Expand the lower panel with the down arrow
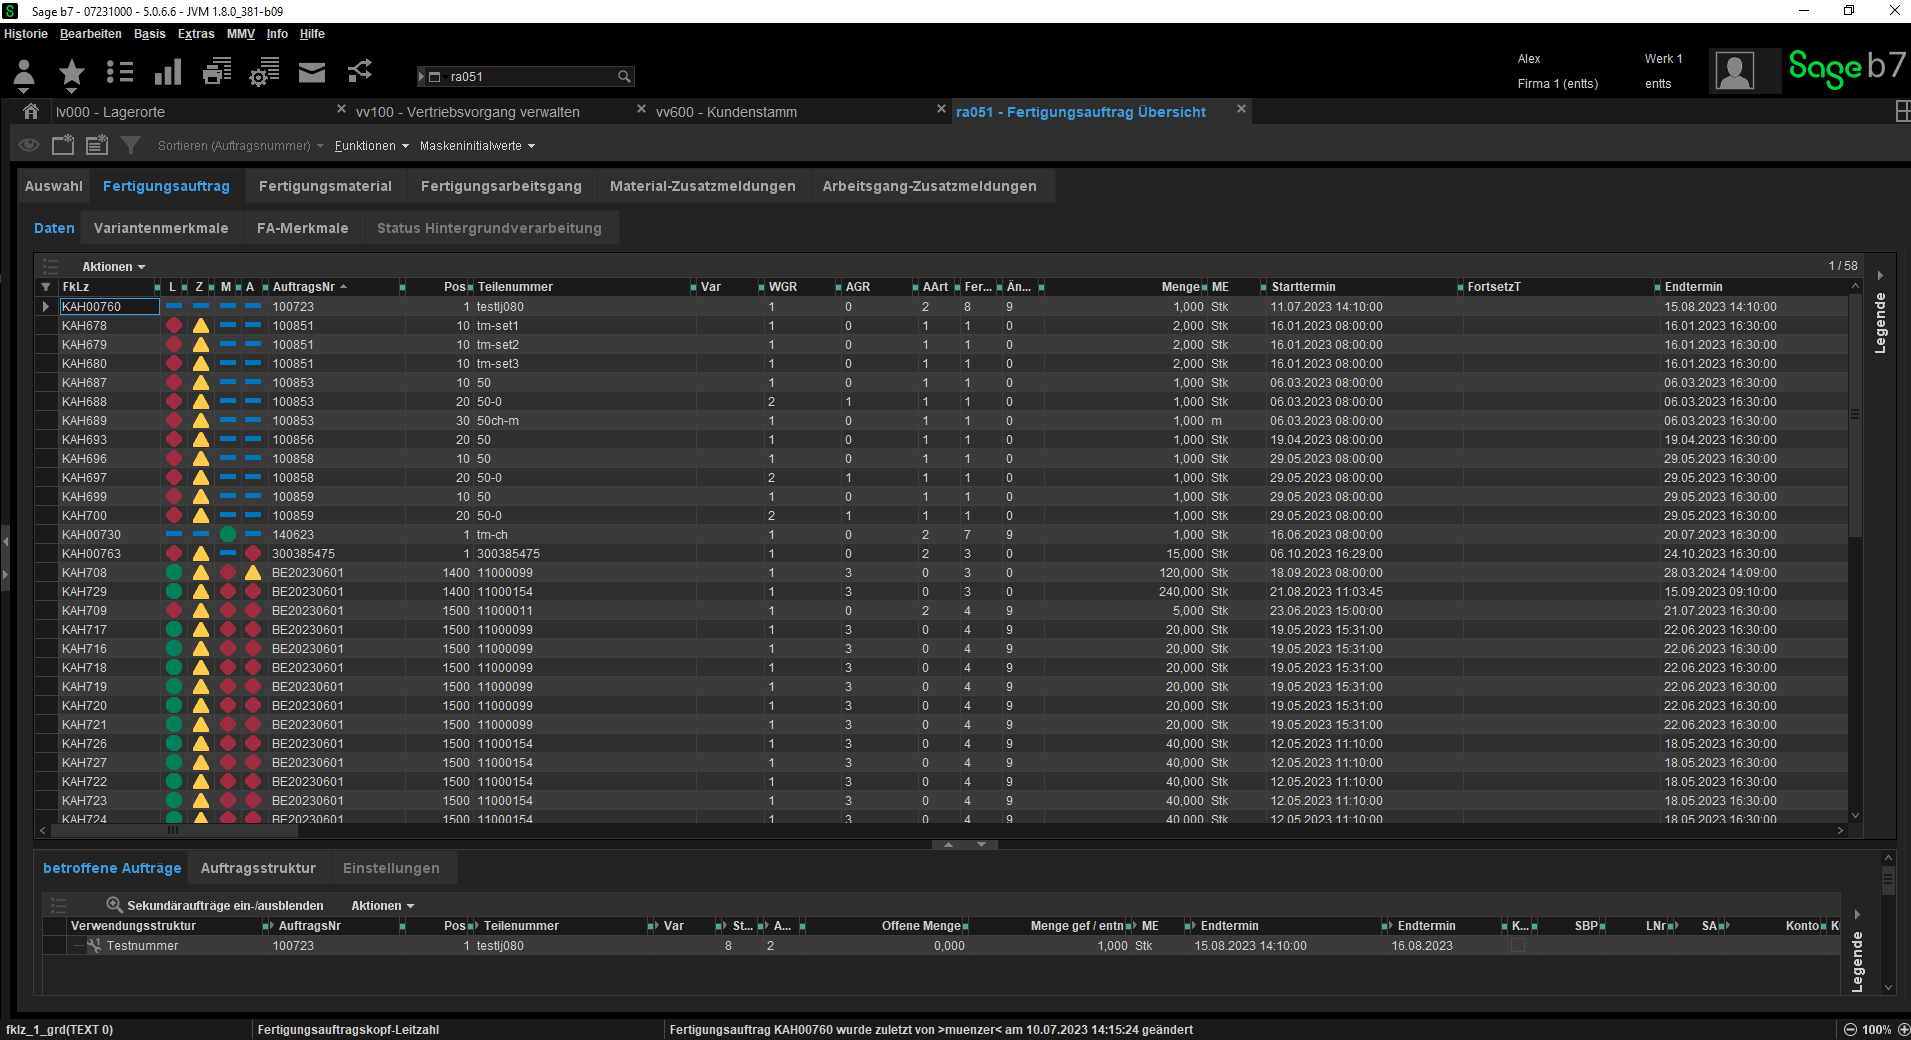This screenshot has height=1040, width=1911. [981, 845]
